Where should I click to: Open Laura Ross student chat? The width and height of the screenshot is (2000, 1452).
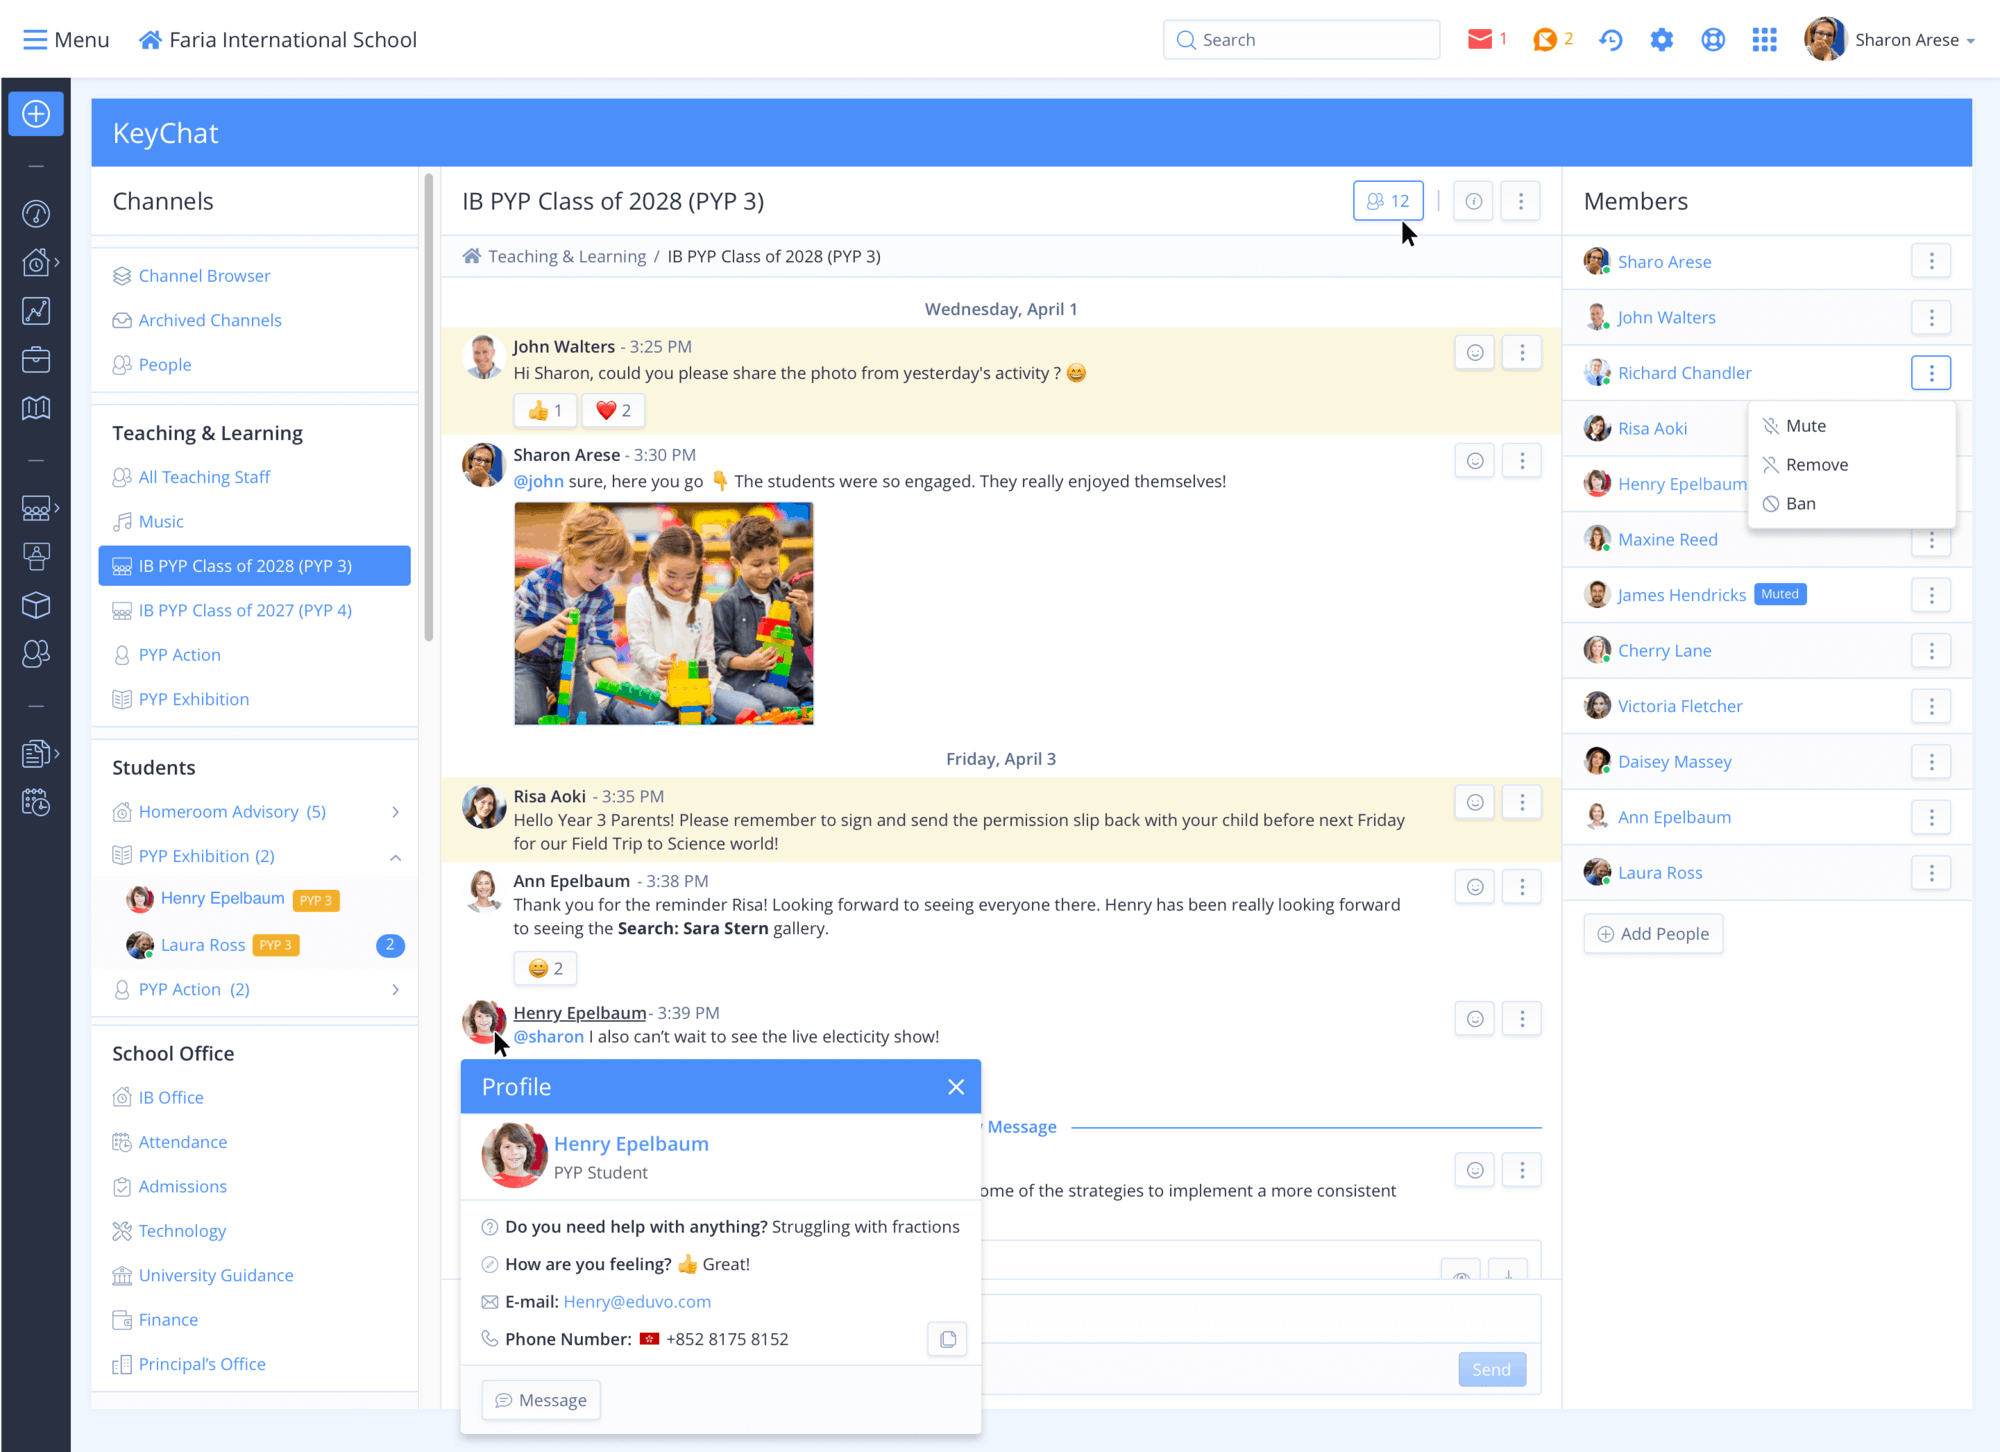(203, 945)
